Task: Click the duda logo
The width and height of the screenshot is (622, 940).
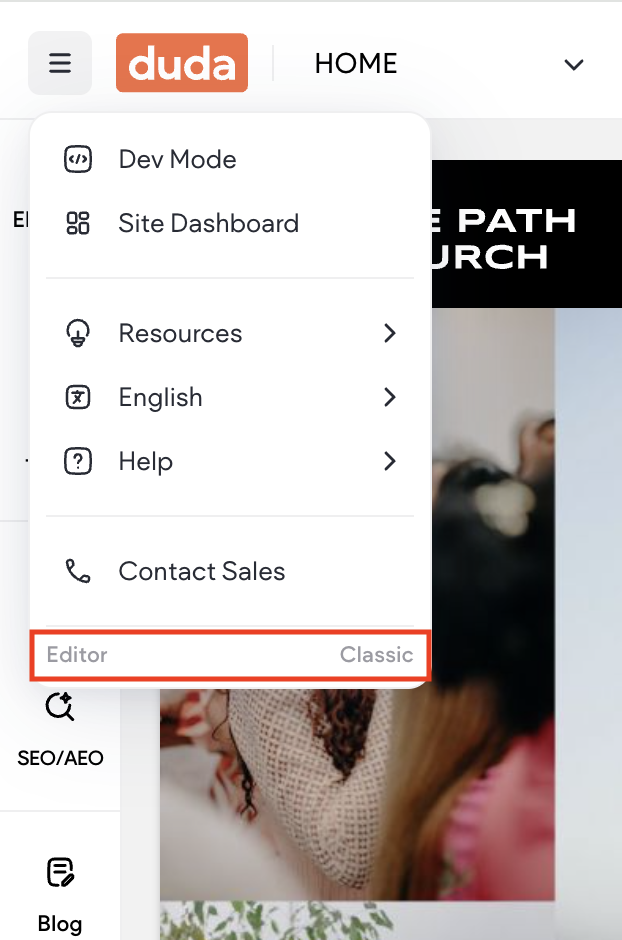Action: pyautogui.click(x=182, y=63)
